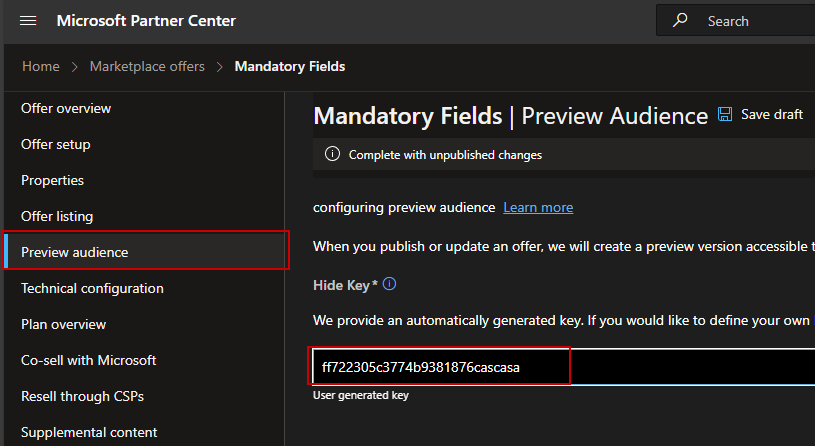
Task: Click the status info circle icon
Action: click(332, 154)
